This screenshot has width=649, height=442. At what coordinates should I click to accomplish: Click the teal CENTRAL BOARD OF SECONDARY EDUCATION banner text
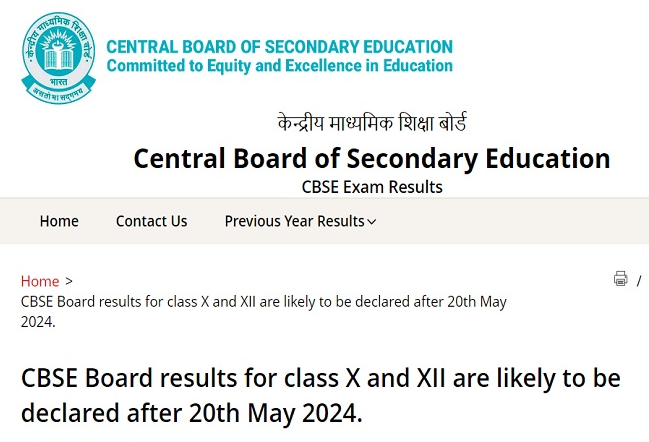[279, 47]
